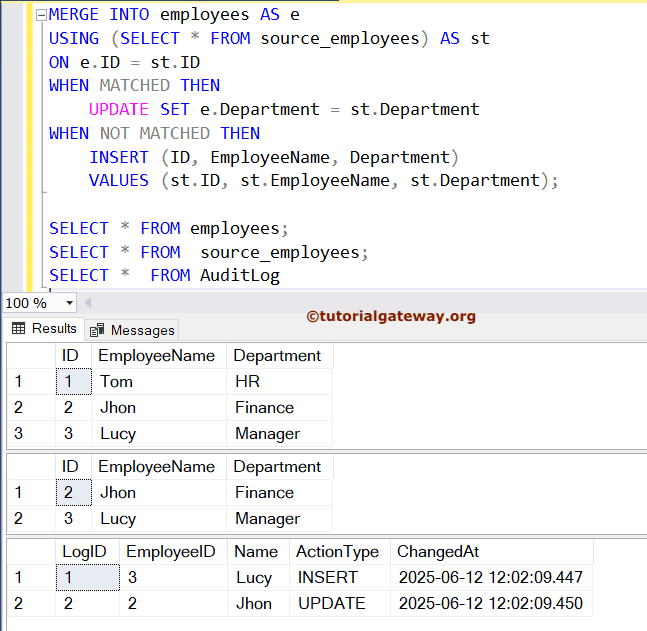
Task: Select the highlighted LogID cell 1
Action: click(x=88, y=577)
